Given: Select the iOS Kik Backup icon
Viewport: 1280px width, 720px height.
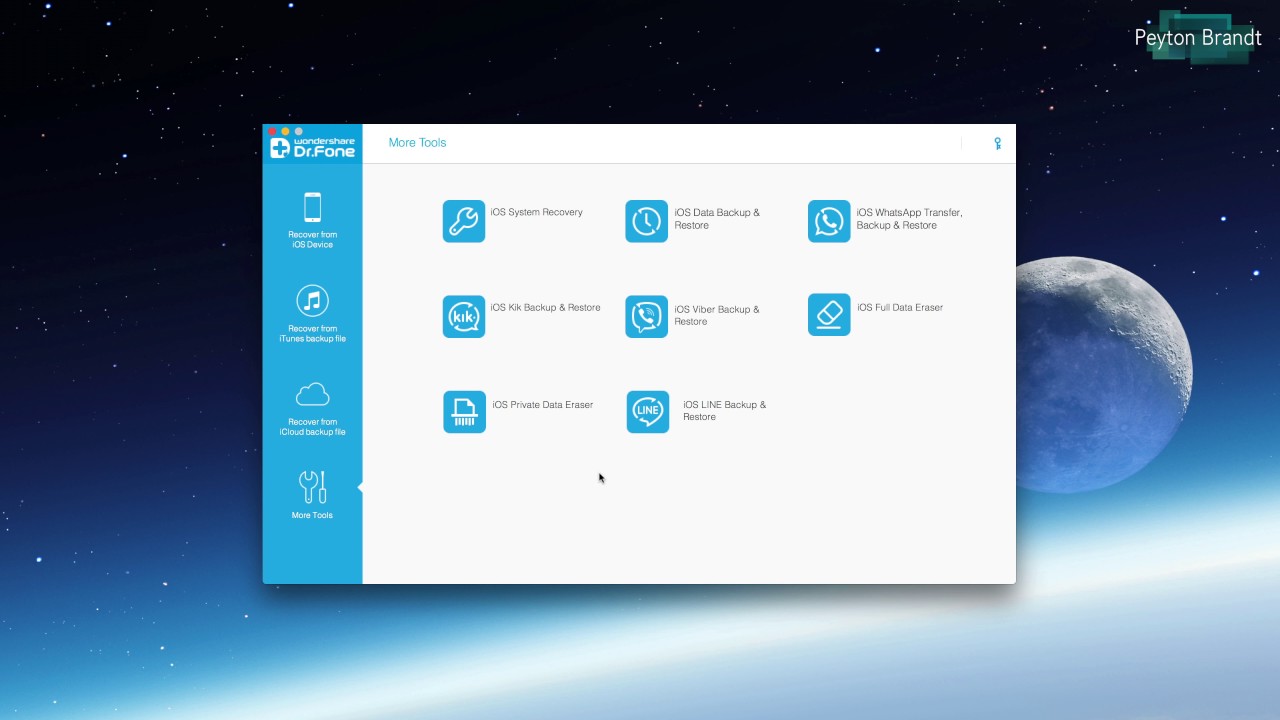Looking at the screenshot, I should [464, 317].
